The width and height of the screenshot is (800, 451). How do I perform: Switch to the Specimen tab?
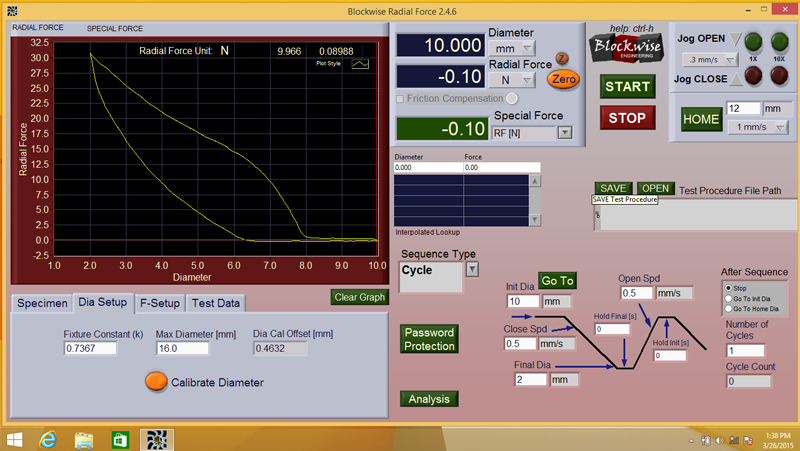43,303
